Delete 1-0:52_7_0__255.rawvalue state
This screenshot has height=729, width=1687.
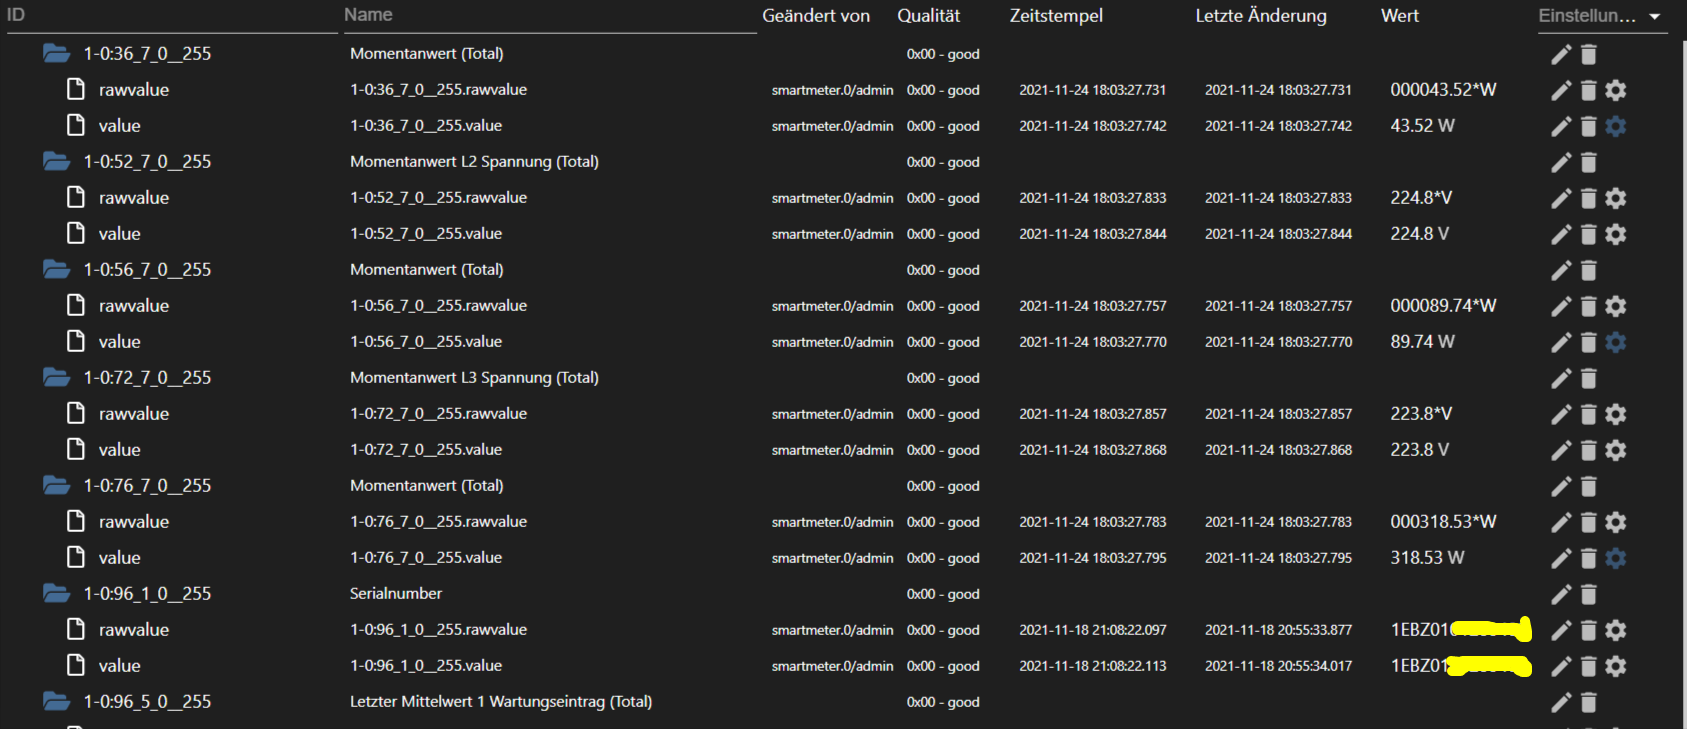coord(1588,198)
